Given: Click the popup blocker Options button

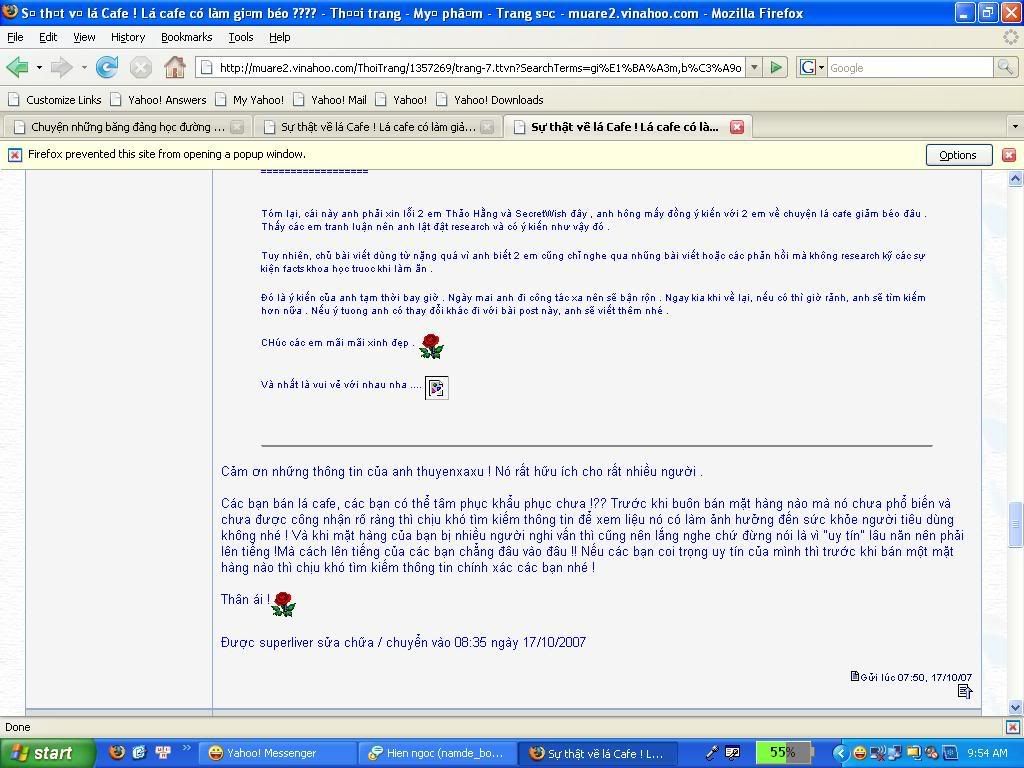Looking at the screenshot, I should point(957,155).
